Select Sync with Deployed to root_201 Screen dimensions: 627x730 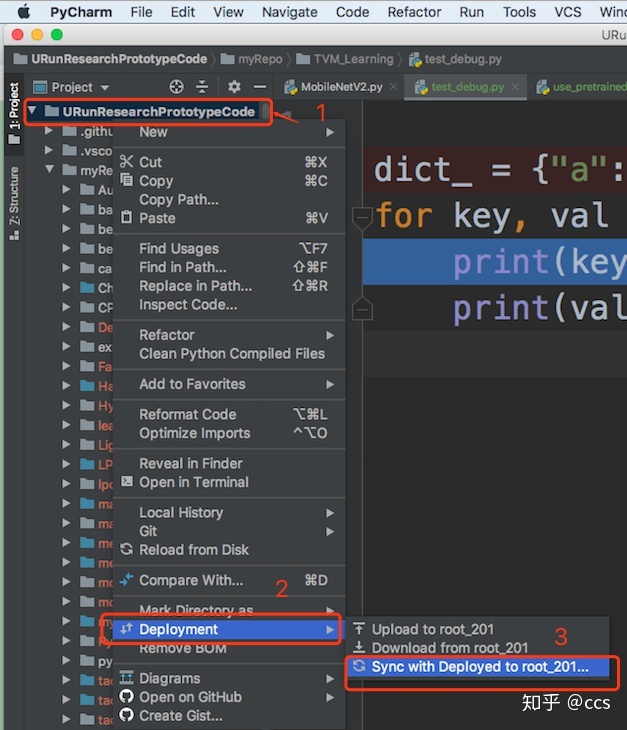point(478,667)
